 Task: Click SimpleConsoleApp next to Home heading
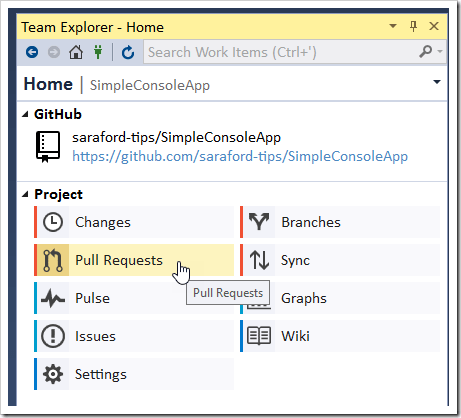(150, 85)
